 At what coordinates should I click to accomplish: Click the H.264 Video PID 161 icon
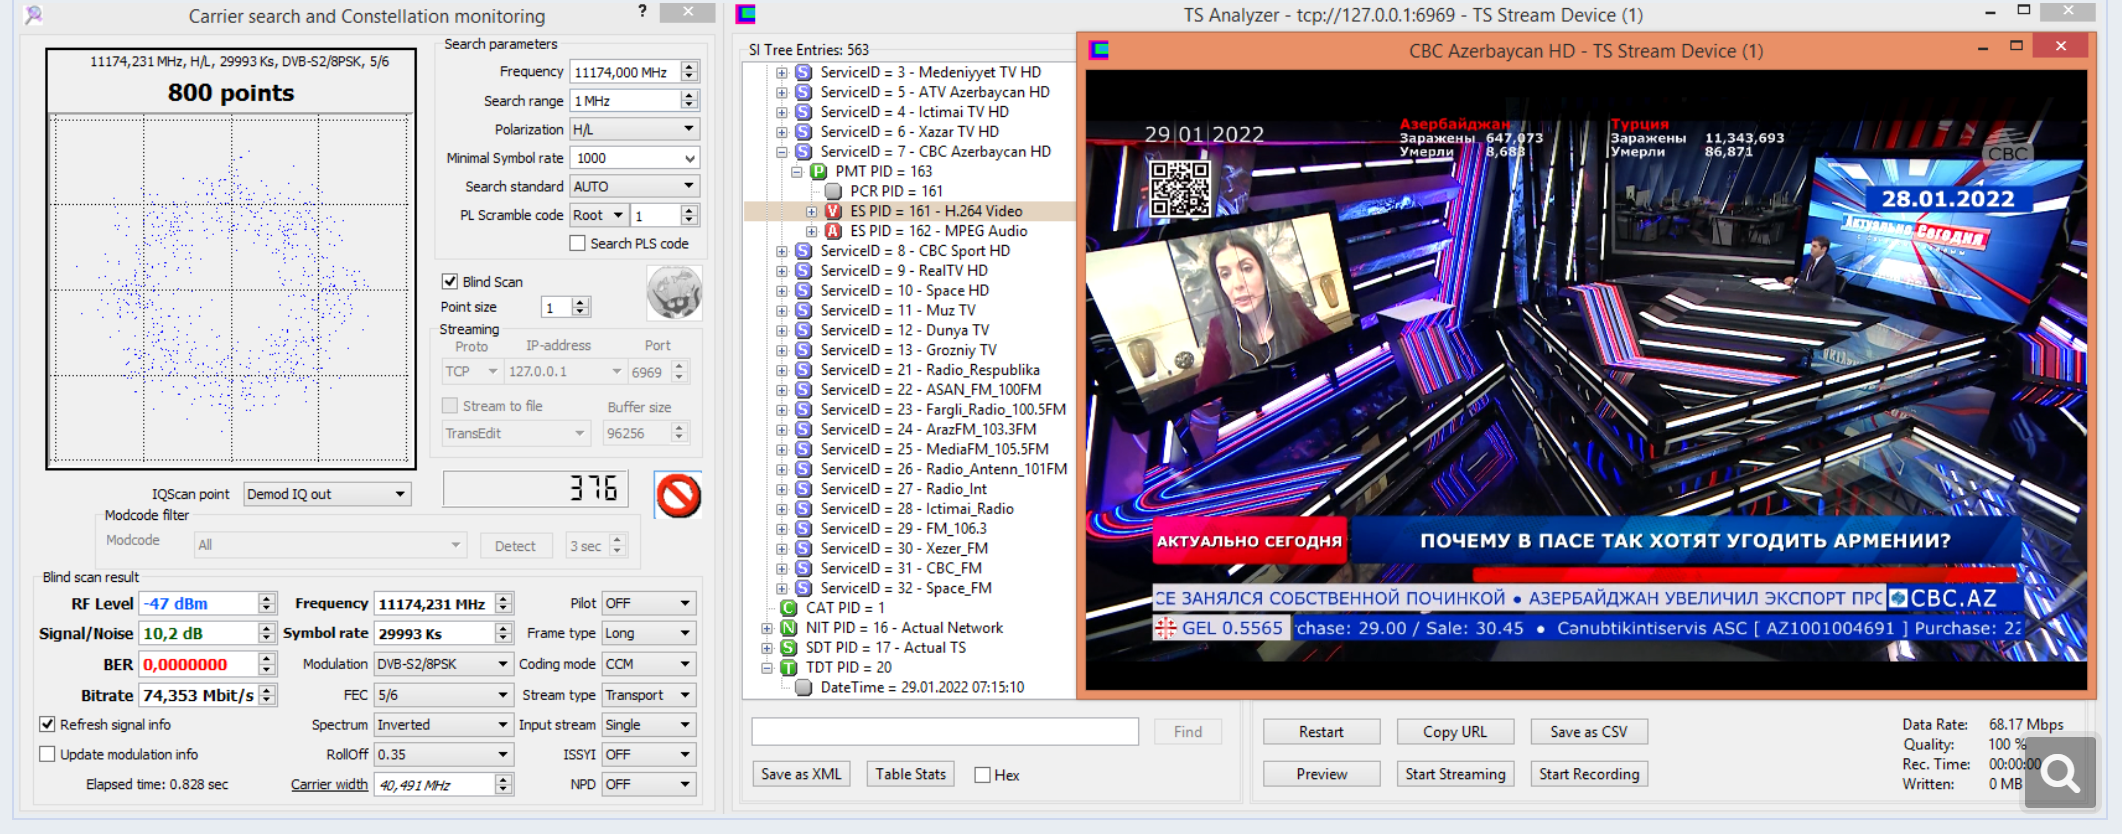tap(833, 211)
